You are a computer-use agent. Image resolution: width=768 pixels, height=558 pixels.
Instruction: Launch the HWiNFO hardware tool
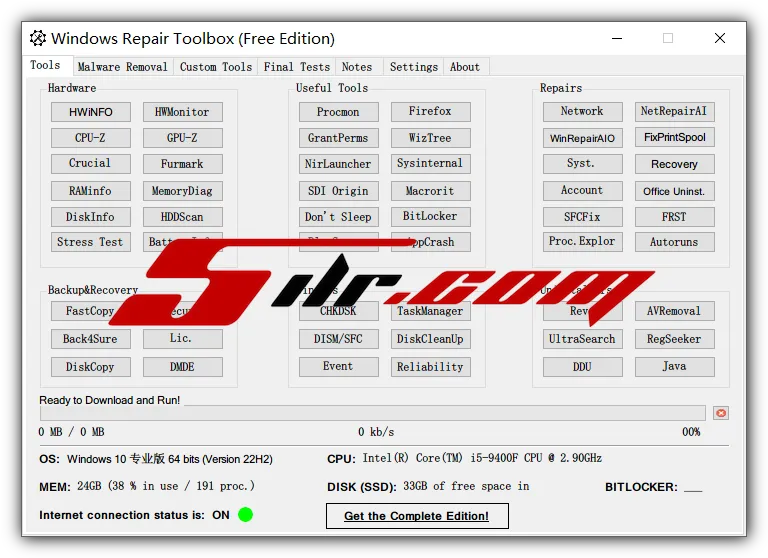pos(90,112)
